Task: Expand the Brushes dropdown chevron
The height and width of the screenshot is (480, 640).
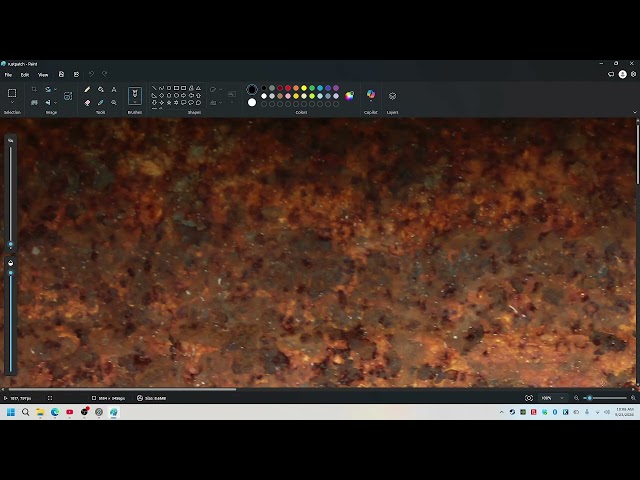Action: point(135,103)
